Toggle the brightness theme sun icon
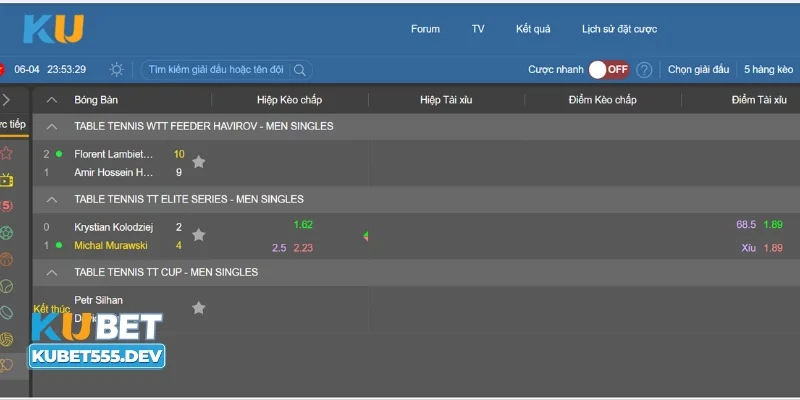 coord(117,70)
